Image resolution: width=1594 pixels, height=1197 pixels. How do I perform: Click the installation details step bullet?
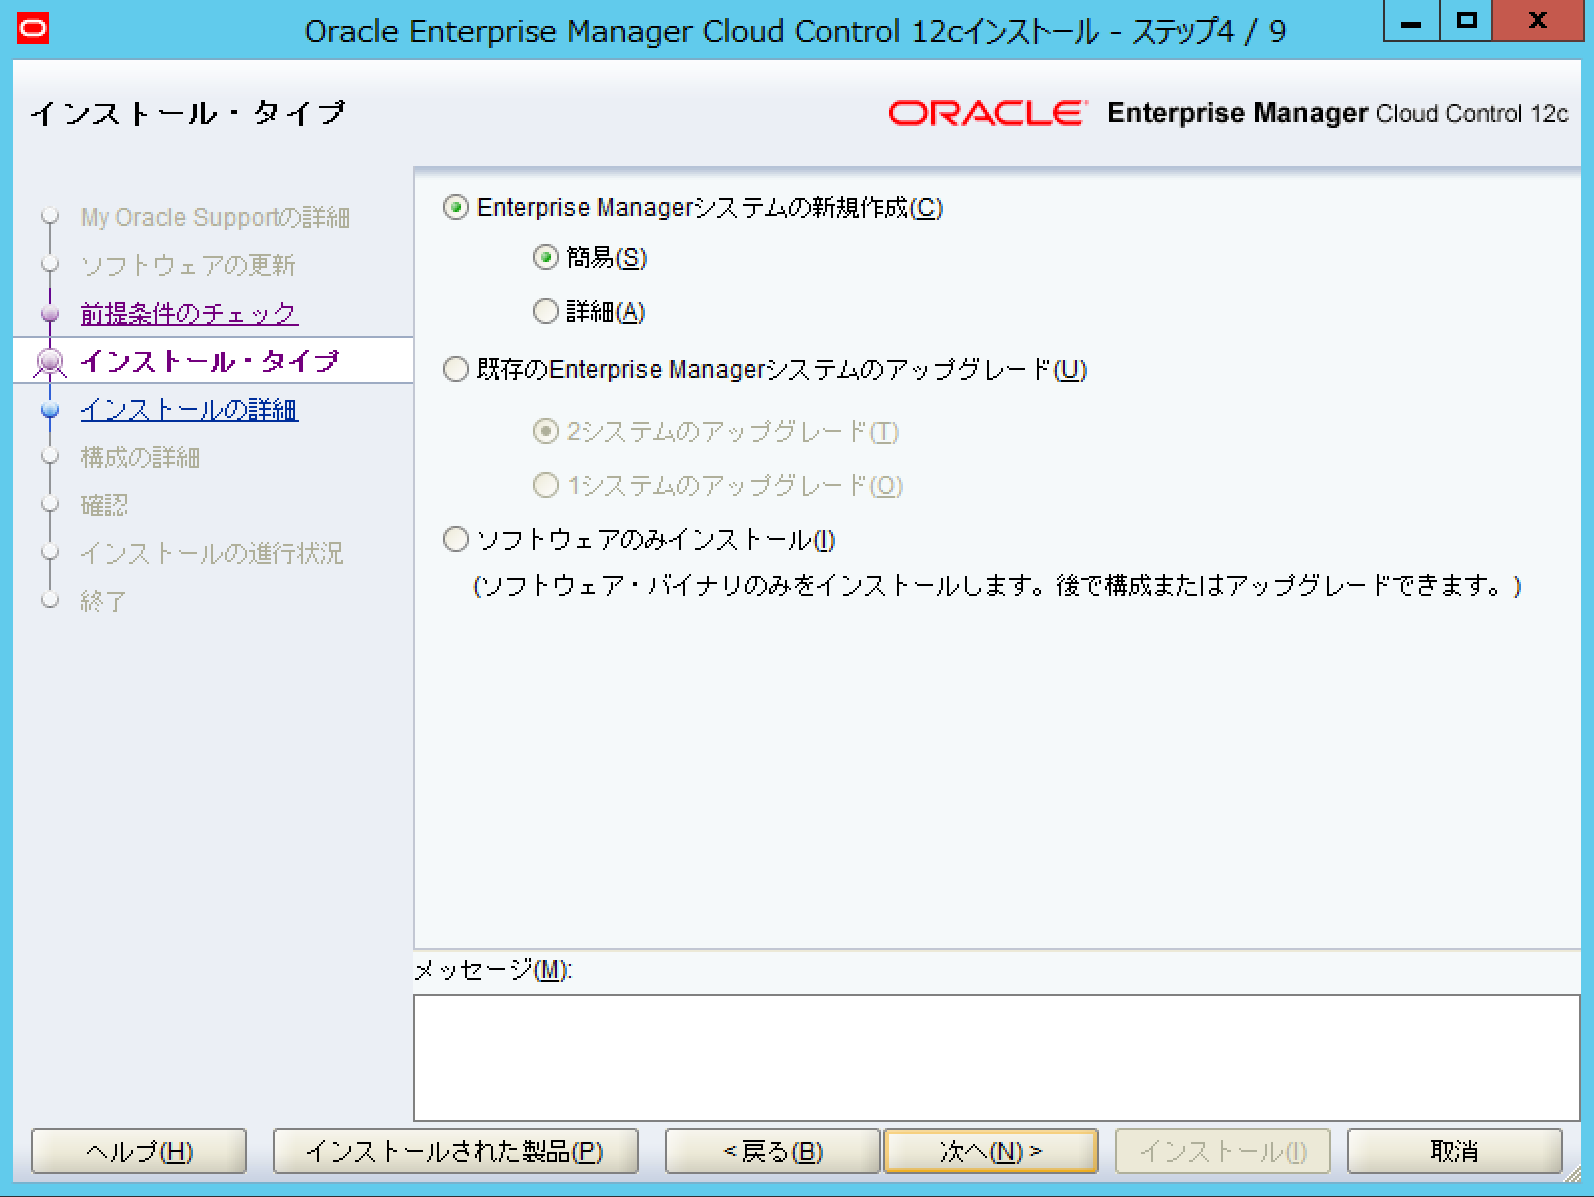click(x=50, y=409)
